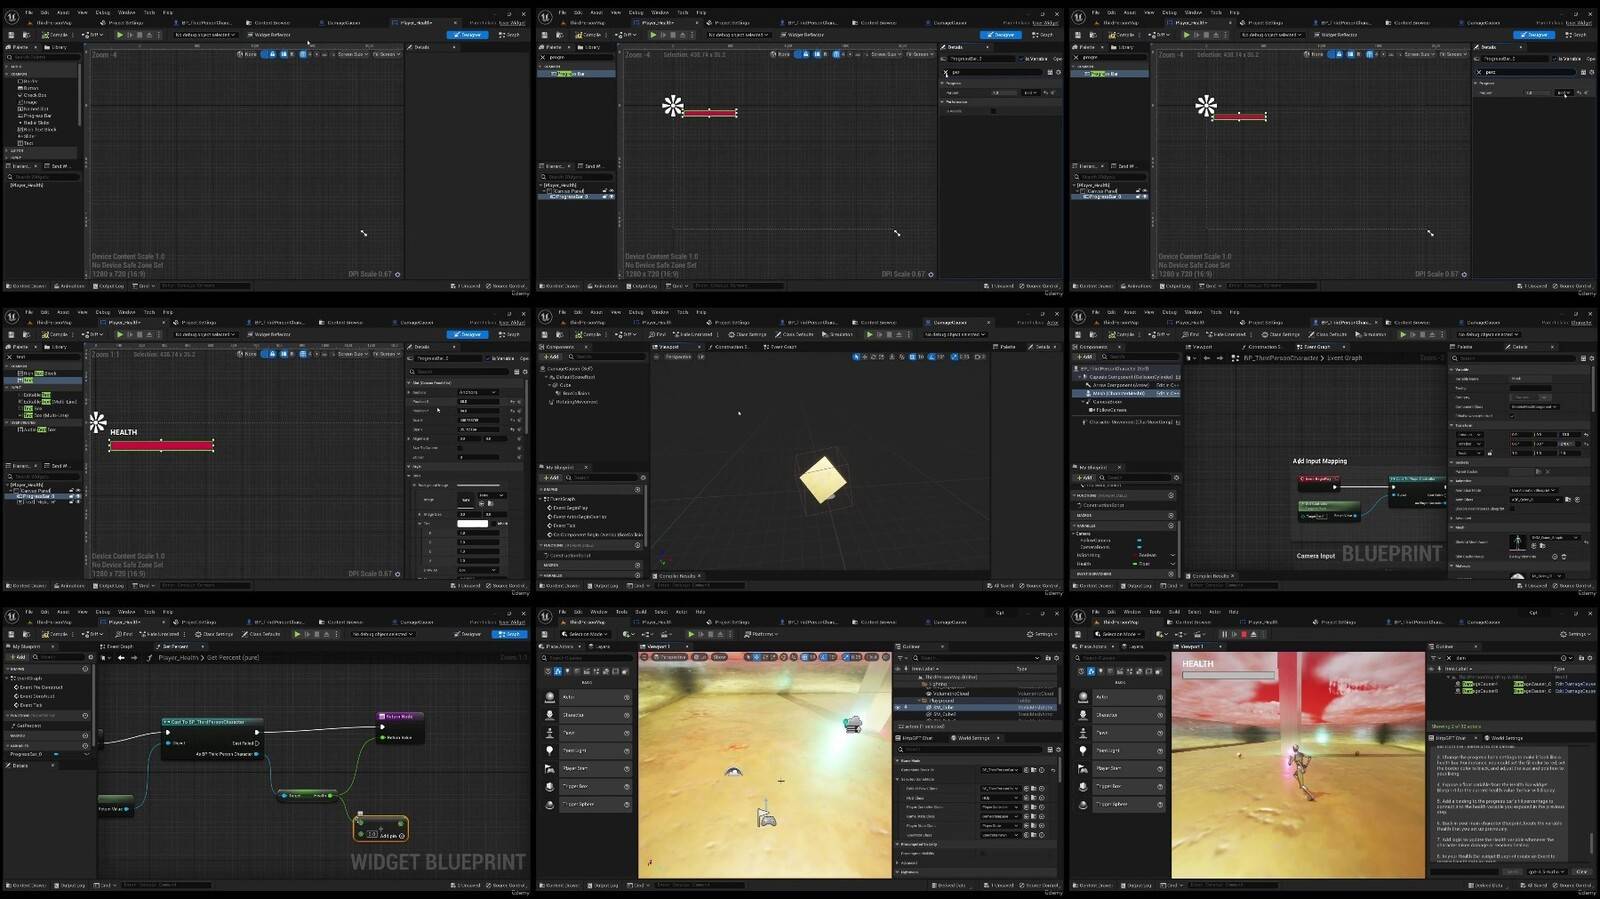
Task: Click the Designer button in top-left frame
Action: [468, 35]
